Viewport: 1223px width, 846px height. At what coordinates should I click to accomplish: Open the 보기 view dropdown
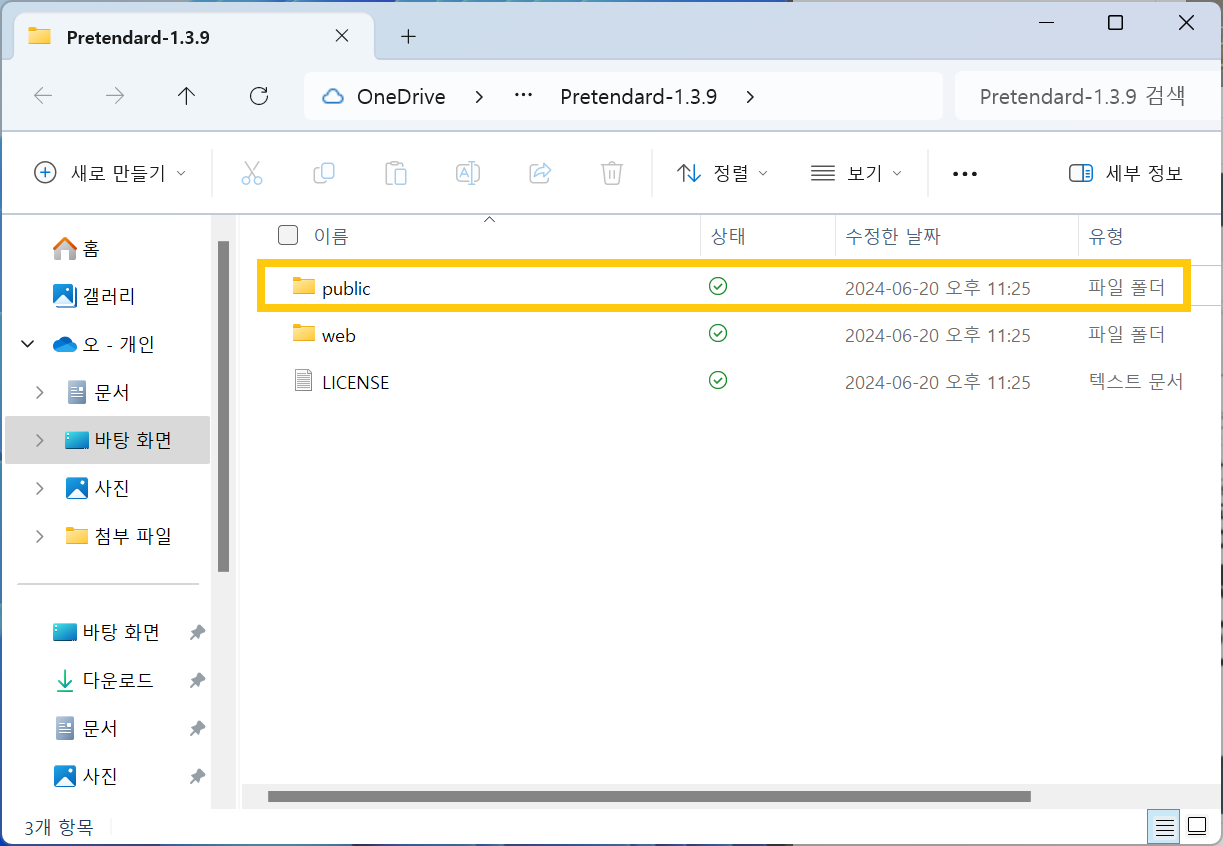click(x=856, y=173)
